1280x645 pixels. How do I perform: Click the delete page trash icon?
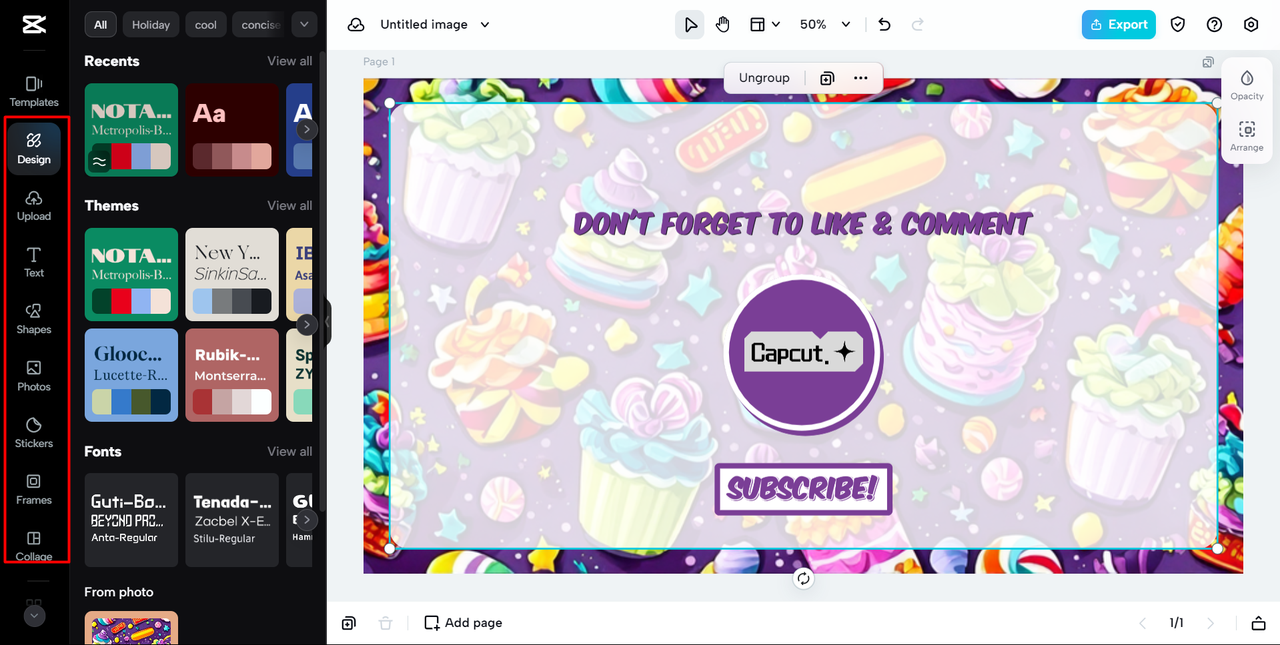385,623
